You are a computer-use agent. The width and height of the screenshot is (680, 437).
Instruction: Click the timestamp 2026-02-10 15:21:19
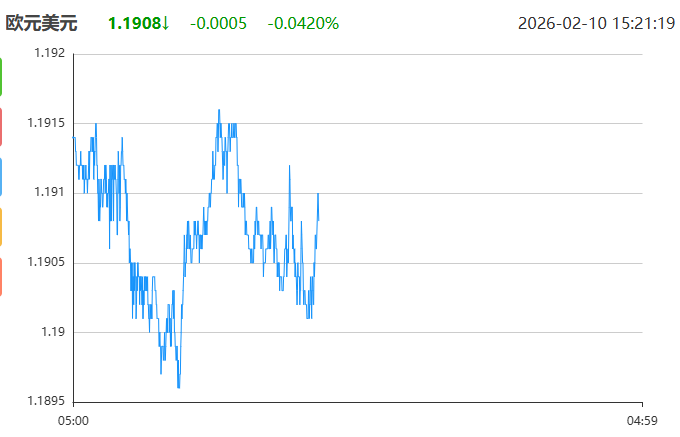[x=596, y=22]
